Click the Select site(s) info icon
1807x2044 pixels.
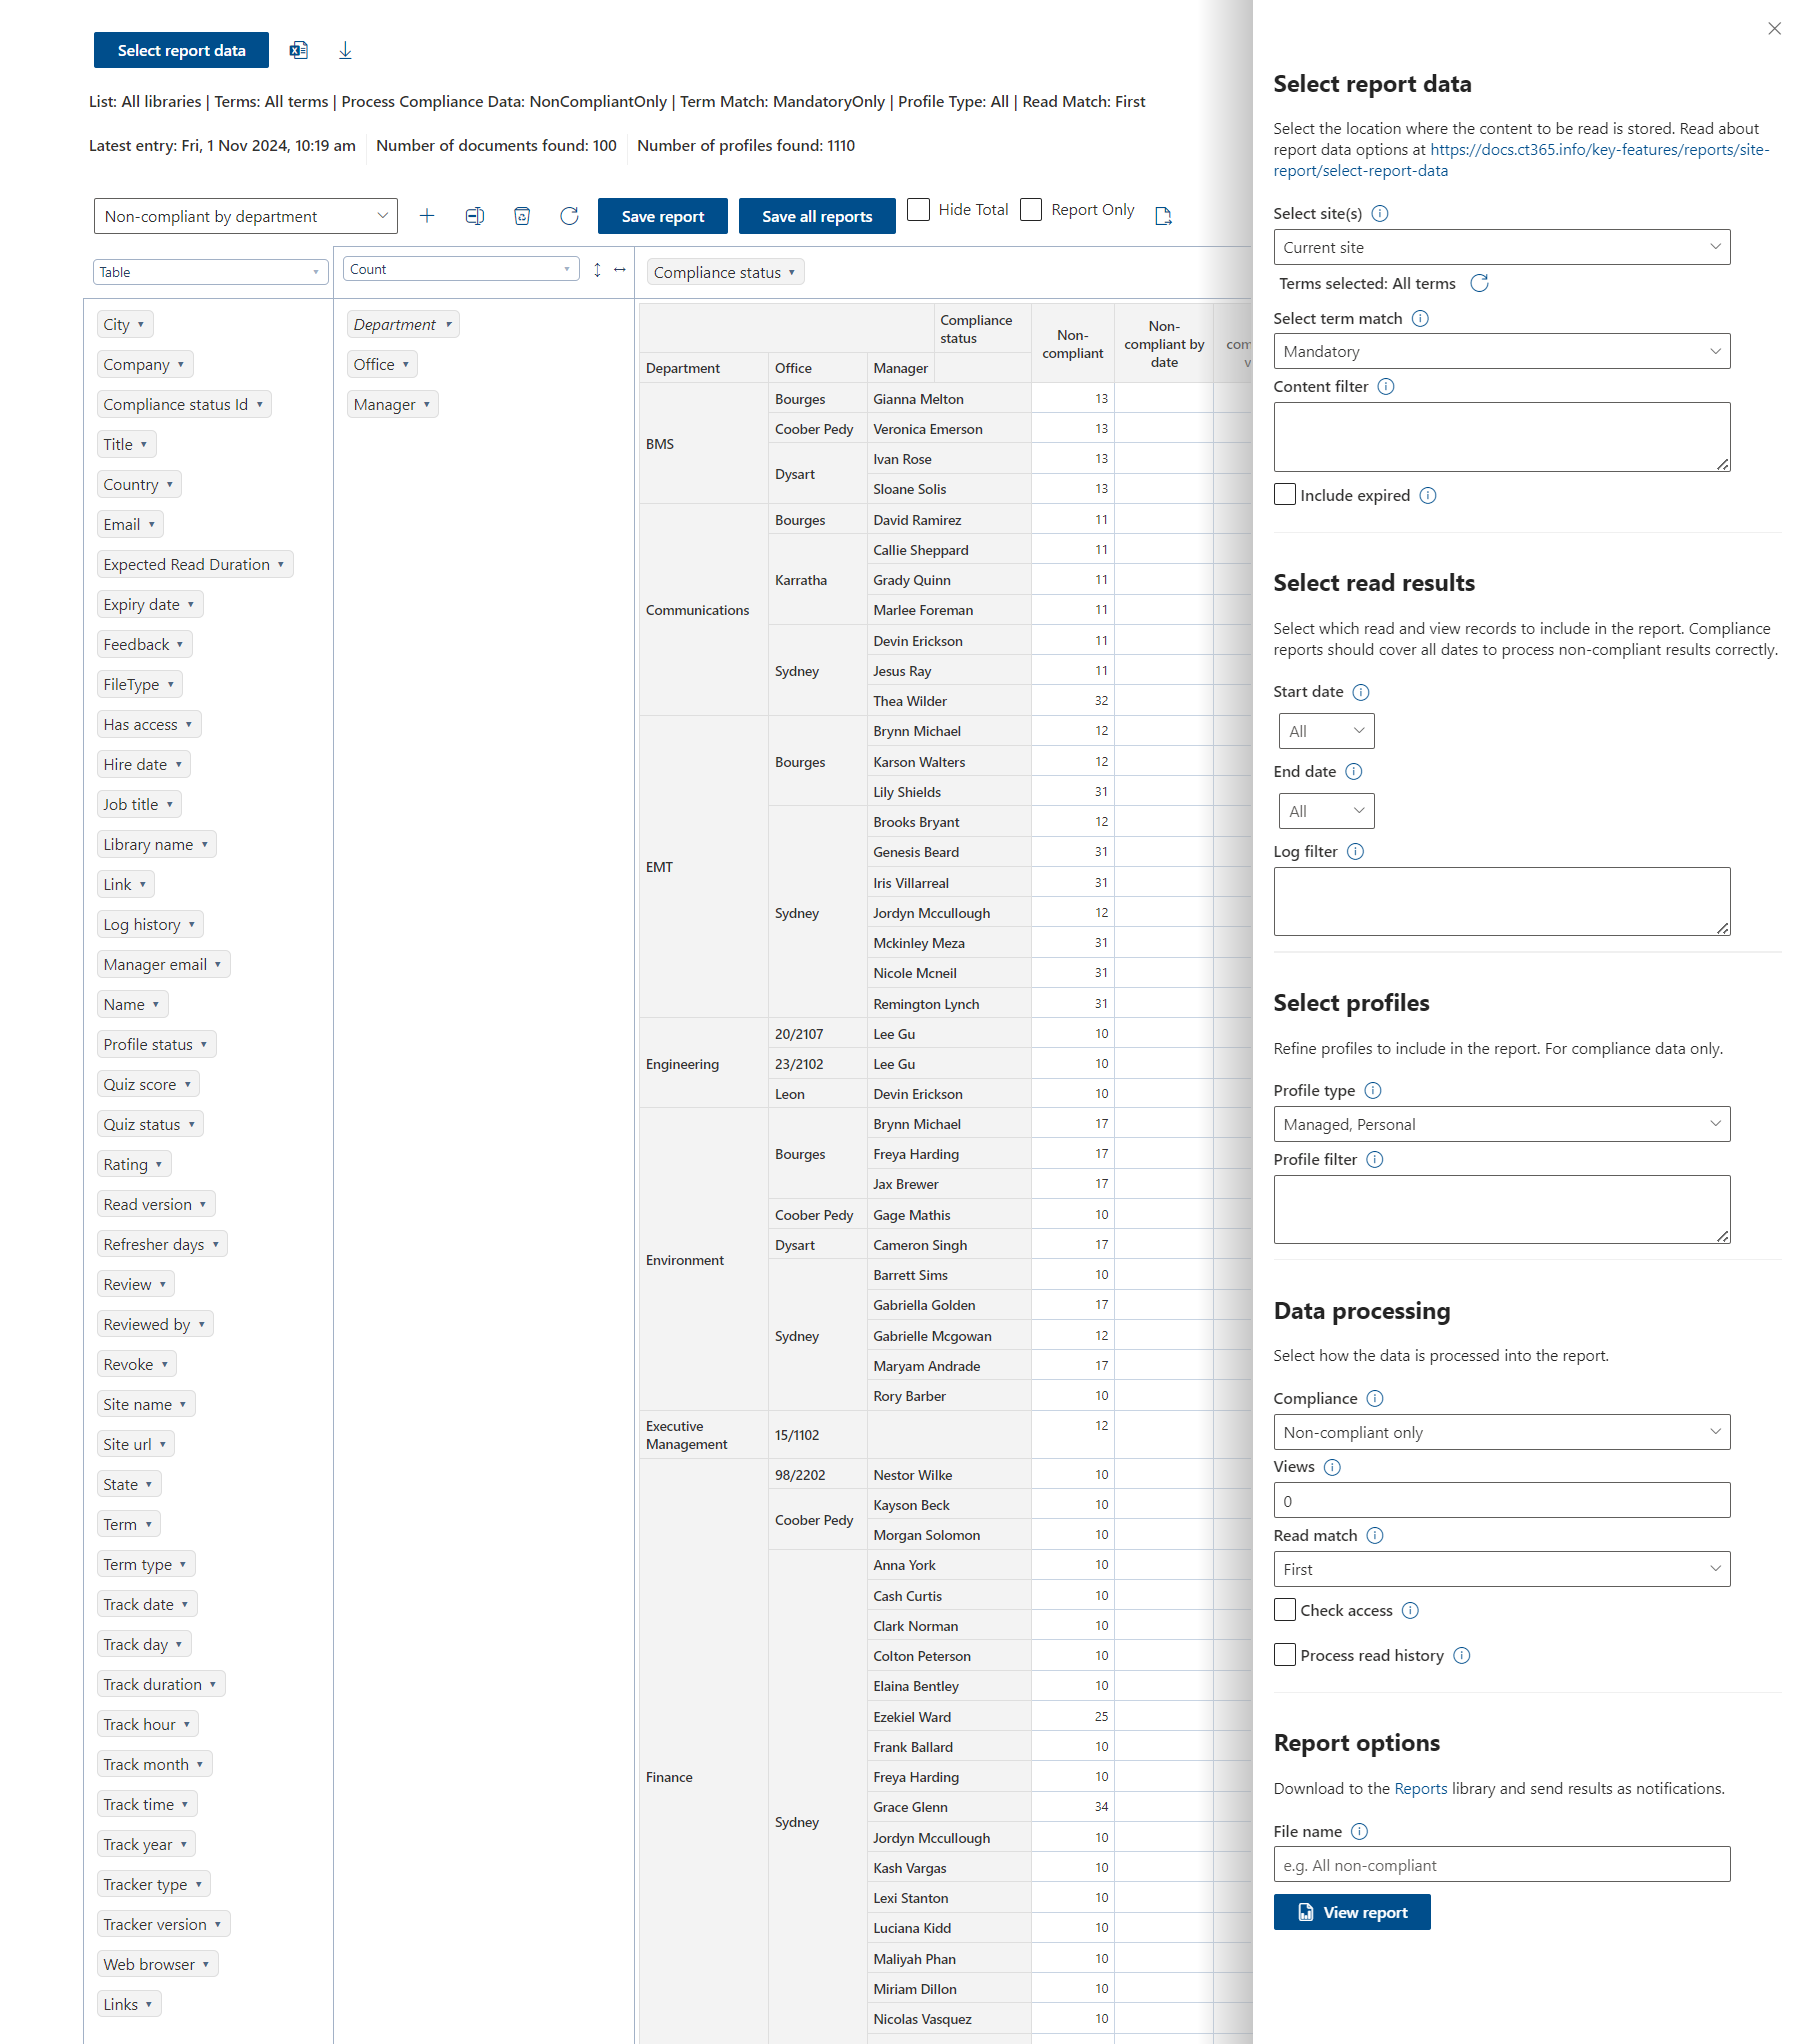(x=1380, y=214)
